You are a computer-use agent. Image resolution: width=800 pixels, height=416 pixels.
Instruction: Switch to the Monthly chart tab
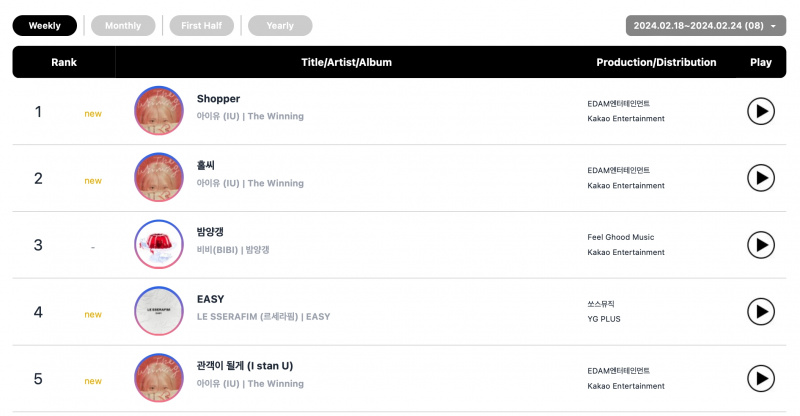pos(123,26)
